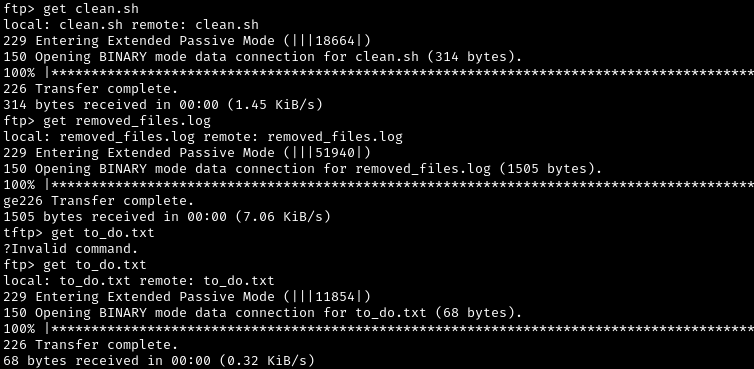Click the removed_files.log 1505 bytes line
This screenshot has height=369, width=754.
tap(303, 169)
